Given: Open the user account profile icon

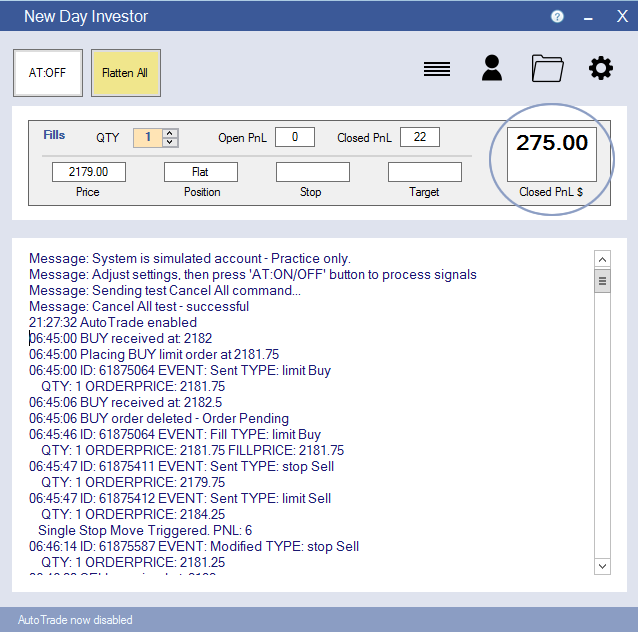Looking at the screenshot, I should [x=491, y=68].
